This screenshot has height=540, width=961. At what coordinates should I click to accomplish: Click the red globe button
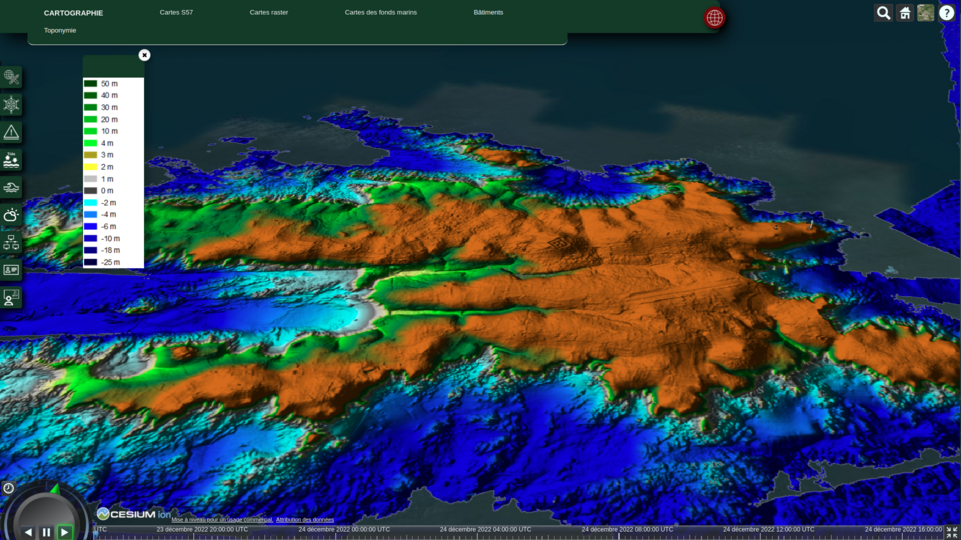pyautogui.click(x=714, y=18)
